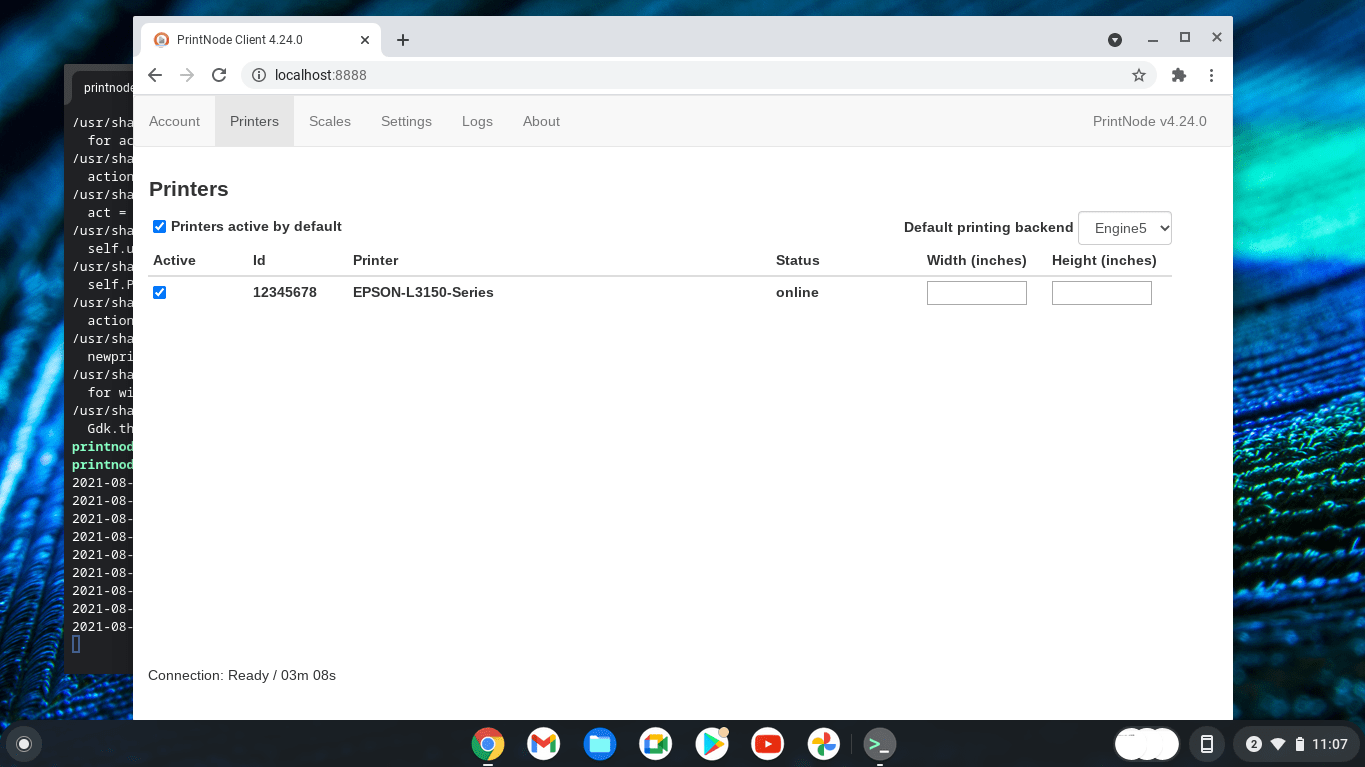Toggle Printers active by default checkbox
The height and width of the screenshot is (767, 1365).
pyautogui.click(x=159, y=227)
